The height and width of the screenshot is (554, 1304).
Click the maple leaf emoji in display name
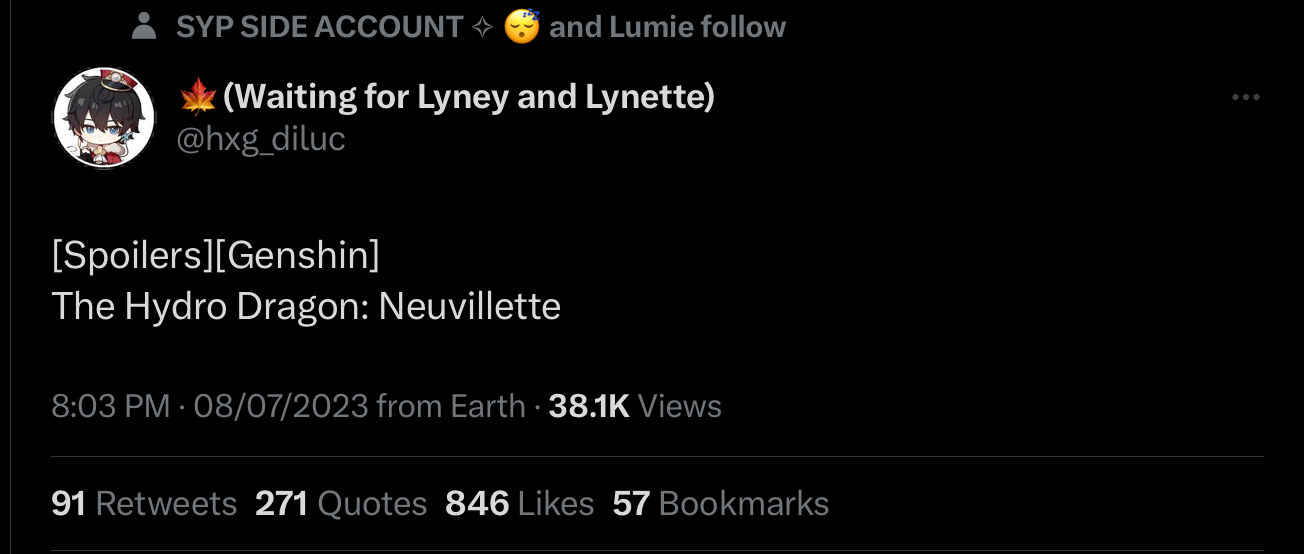(x=196, y=98)
